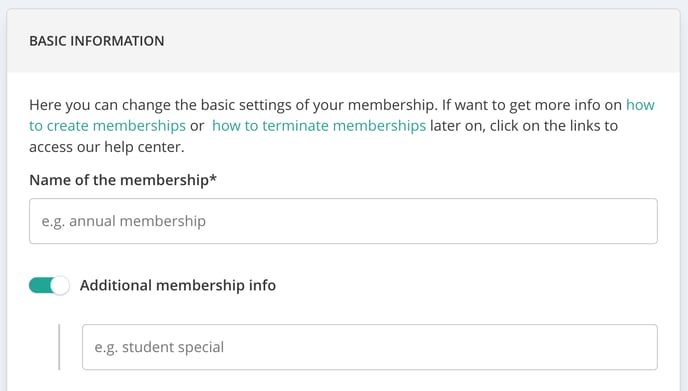Click the BASIC INFORMATION section heading
Viewport: 688px width, 391px height.
click(97, 41)
